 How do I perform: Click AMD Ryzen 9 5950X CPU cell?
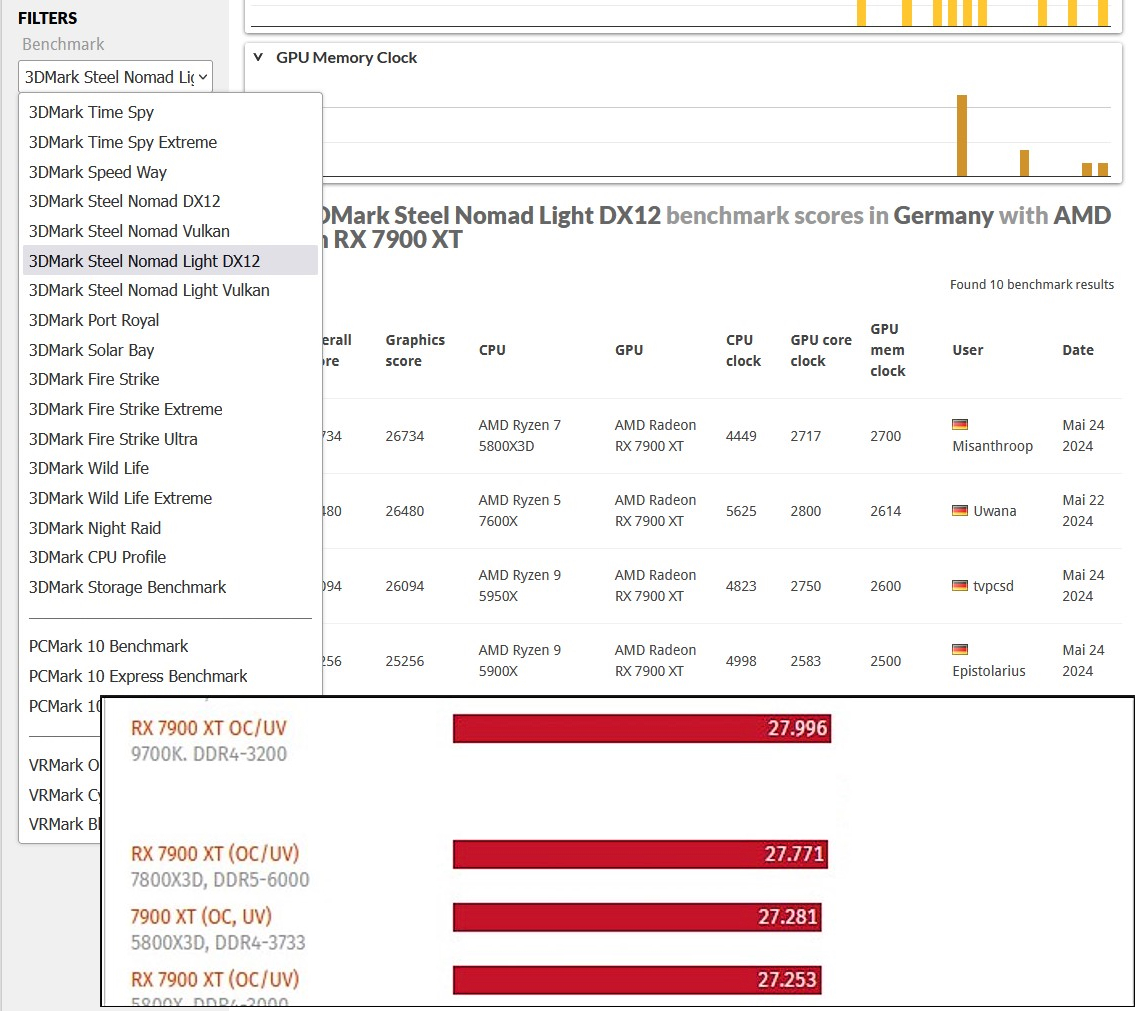(x=519, y=586)
